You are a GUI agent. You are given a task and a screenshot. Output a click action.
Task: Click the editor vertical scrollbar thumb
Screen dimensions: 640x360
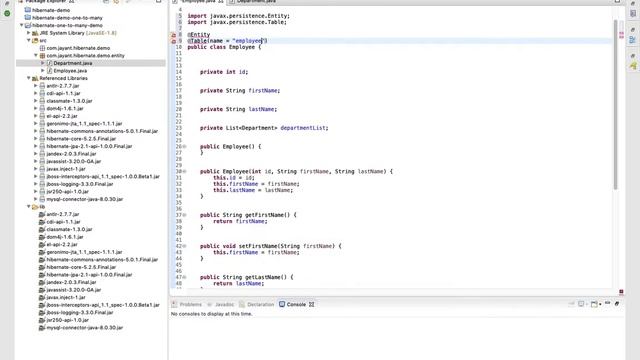pyautogui.click(x=616, y=104)
